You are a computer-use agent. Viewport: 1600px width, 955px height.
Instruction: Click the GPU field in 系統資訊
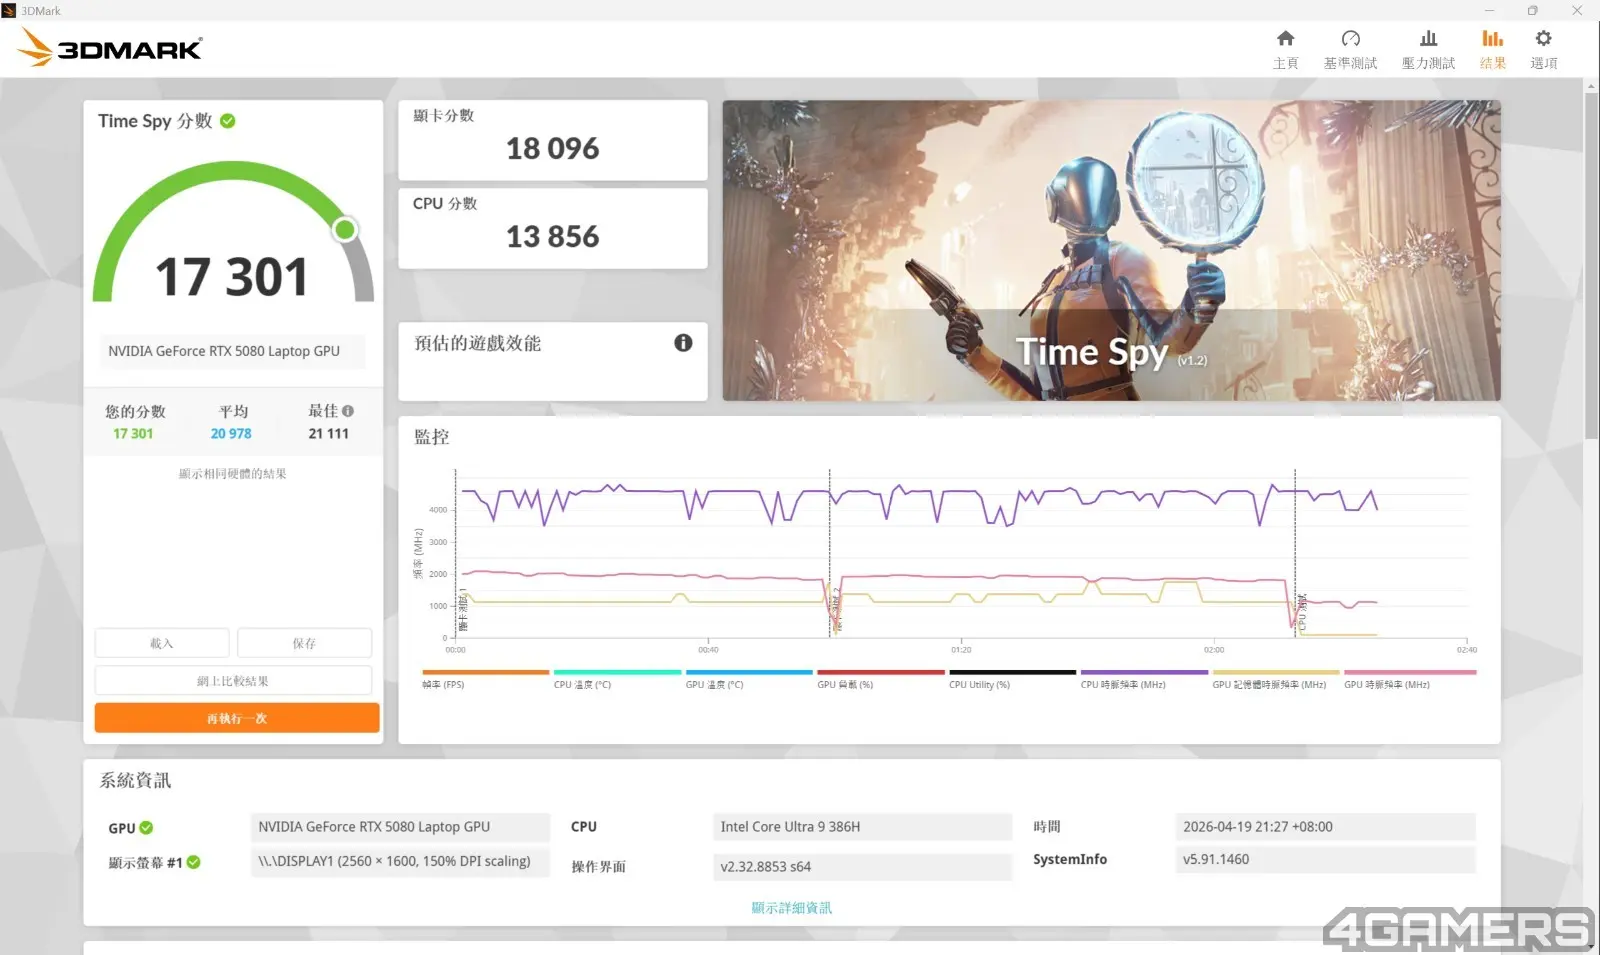(x=400, y=827)
